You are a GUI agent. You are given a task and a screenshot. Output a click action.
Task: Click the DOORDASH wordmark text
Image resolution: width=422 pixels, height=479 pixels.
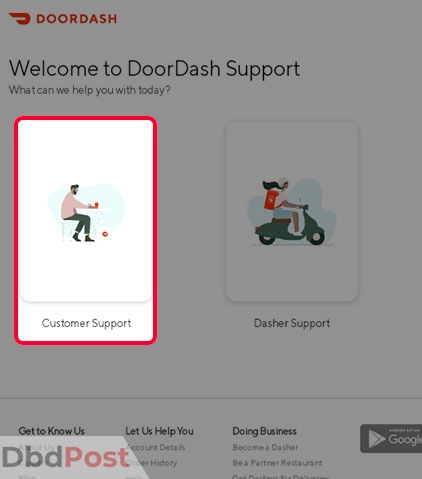tap(77, 19)
